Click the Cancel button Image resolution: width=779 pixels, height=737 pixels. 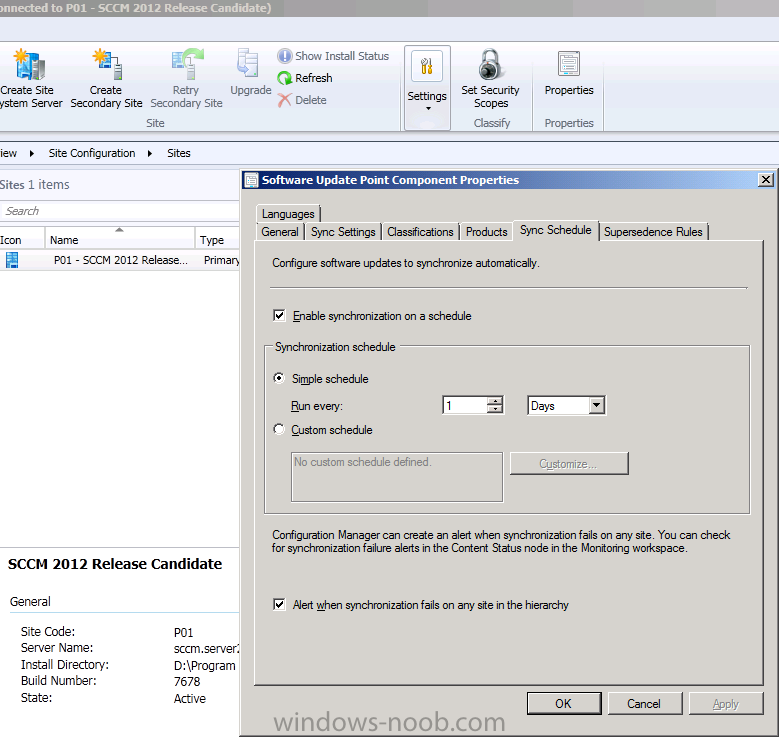pyautogui.click(x=644, y=704)
